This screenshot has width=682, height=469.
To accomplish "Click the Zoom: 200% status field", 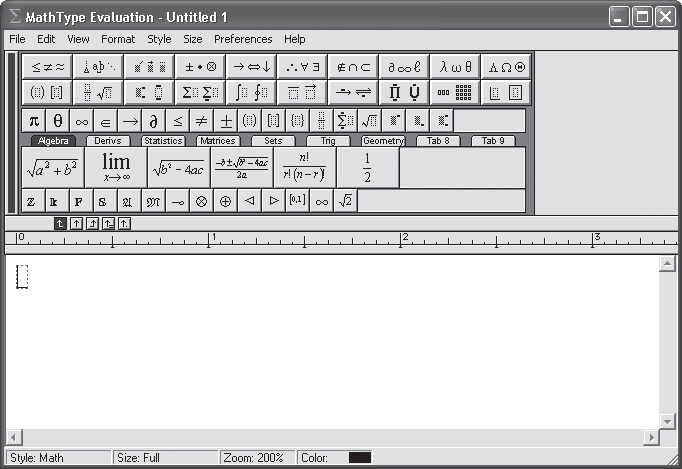I will coord(255,458).
